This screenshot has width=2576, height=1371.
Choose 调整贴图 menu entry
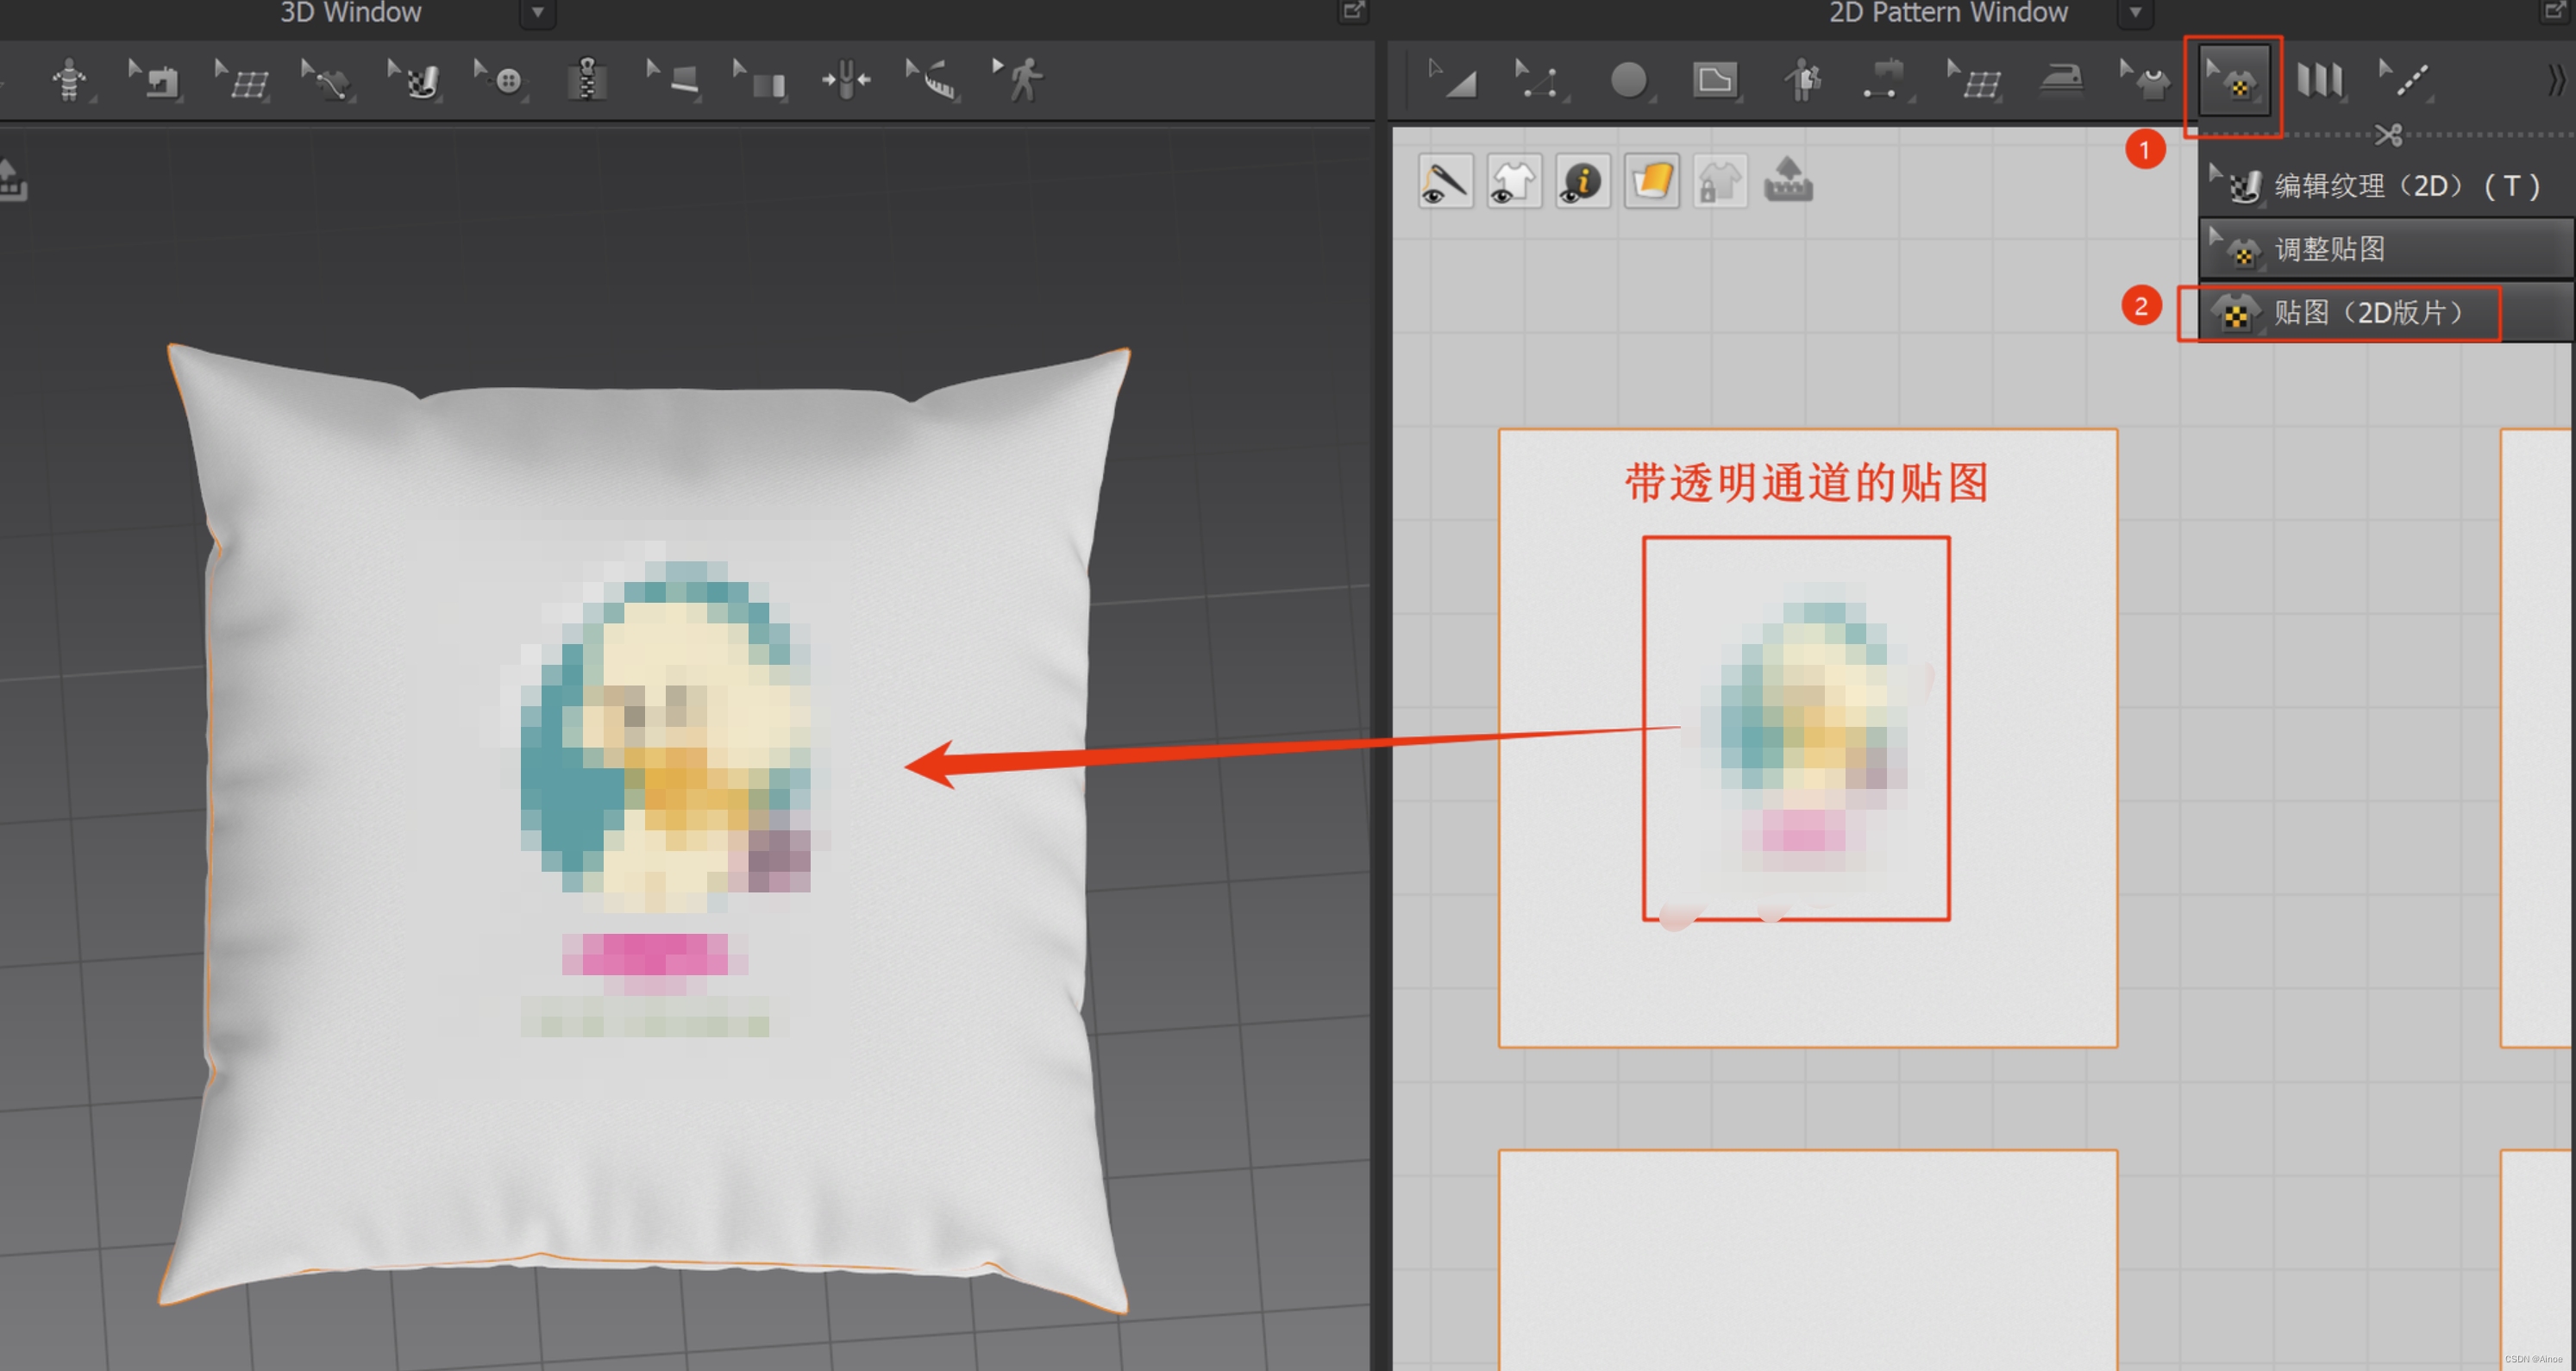point(2329,249)
